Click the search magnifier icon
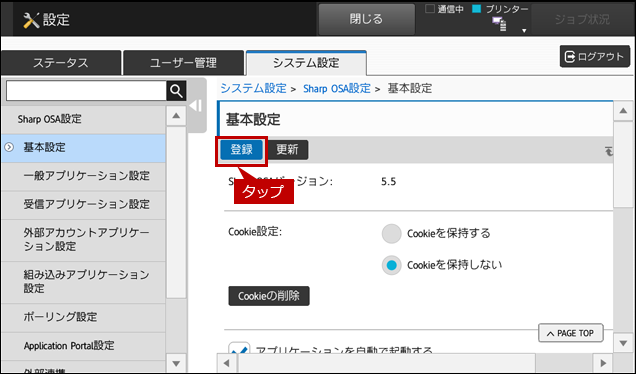Image resolution: width=636 pixels, height=374 pixels. [x=176, y=91]
